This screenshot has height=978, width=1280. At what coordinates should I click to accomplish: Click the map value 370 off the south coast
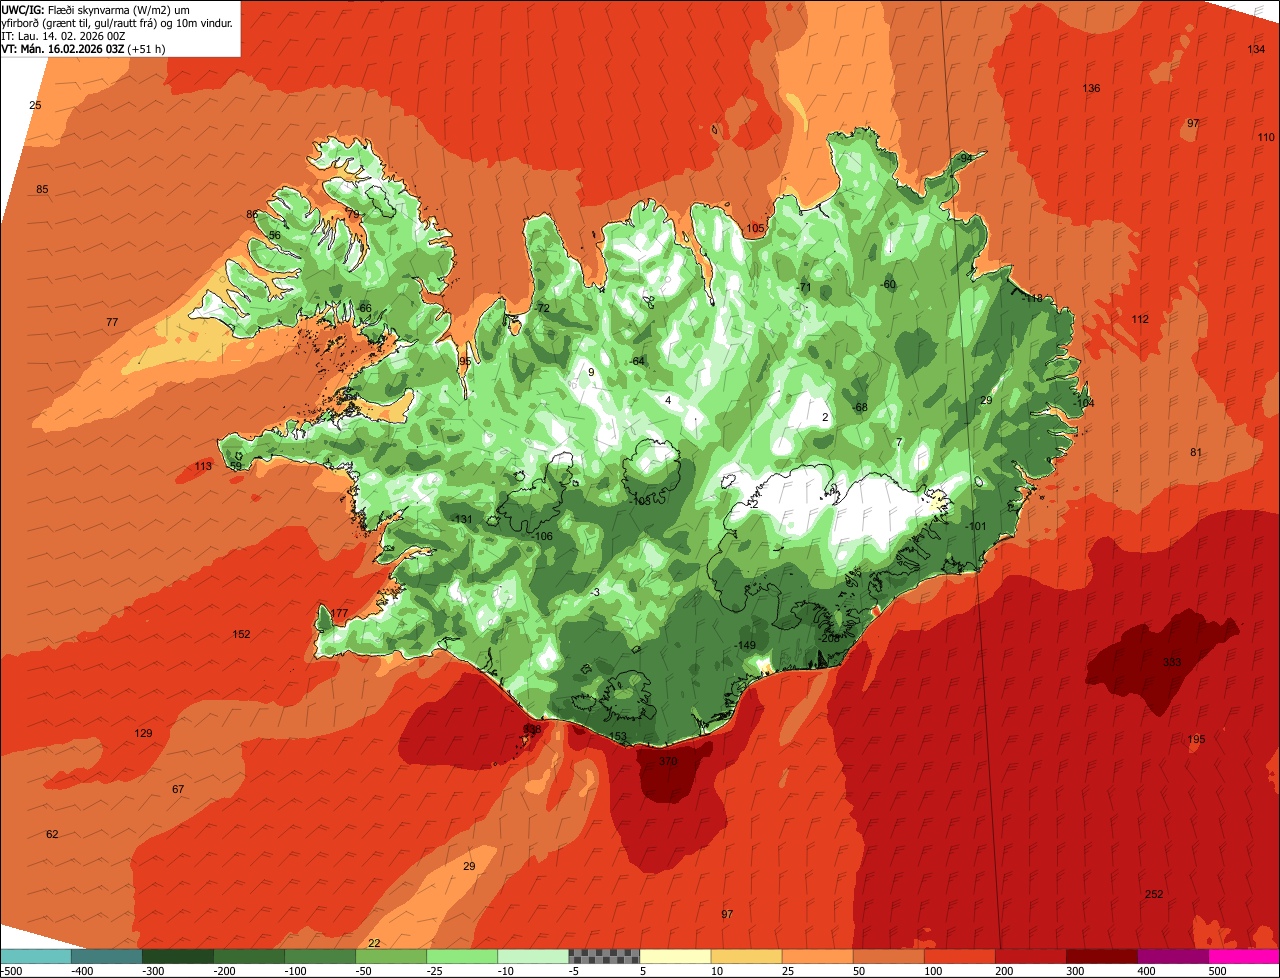click(x=668, y=761)
